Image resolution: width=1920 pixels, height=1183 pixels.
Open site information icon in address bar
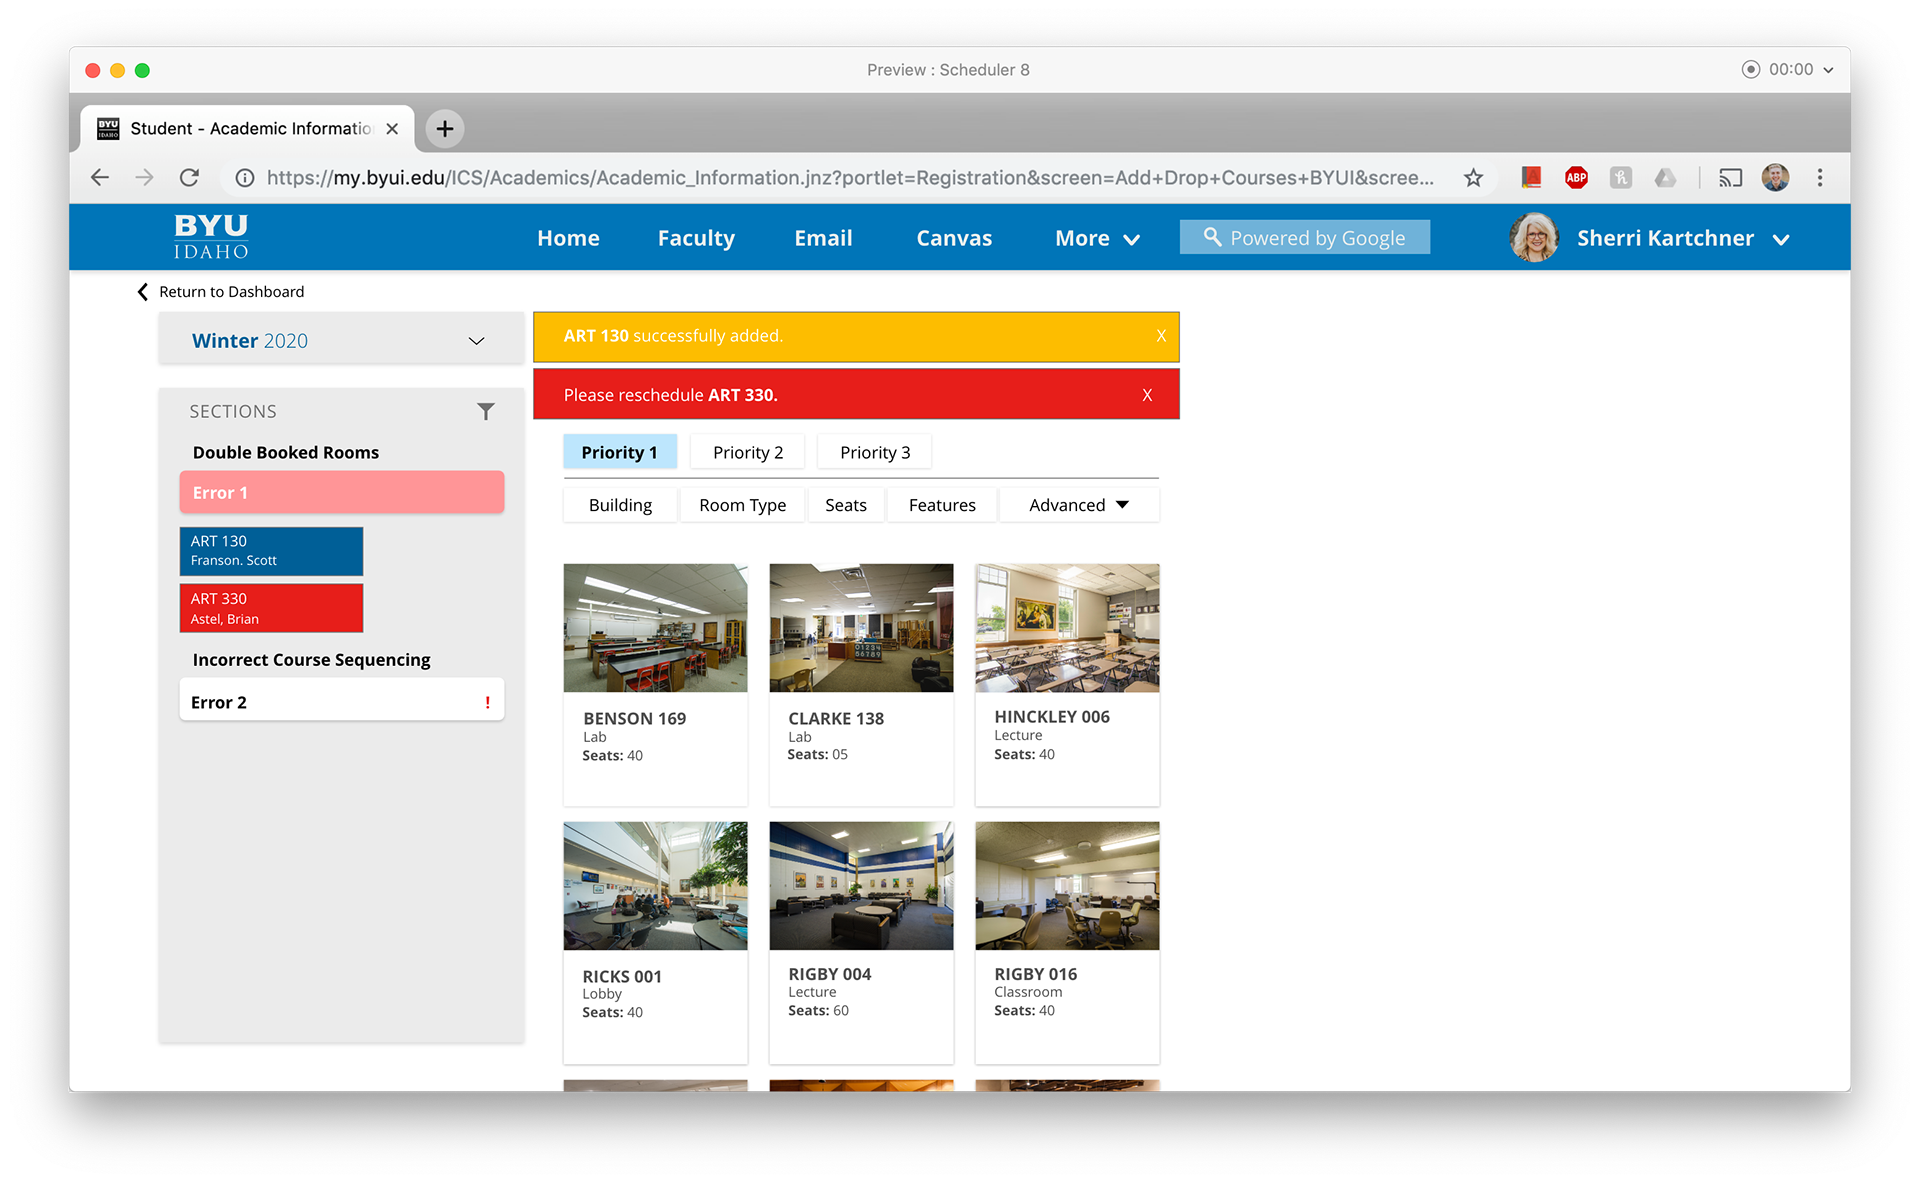[244, 178]
